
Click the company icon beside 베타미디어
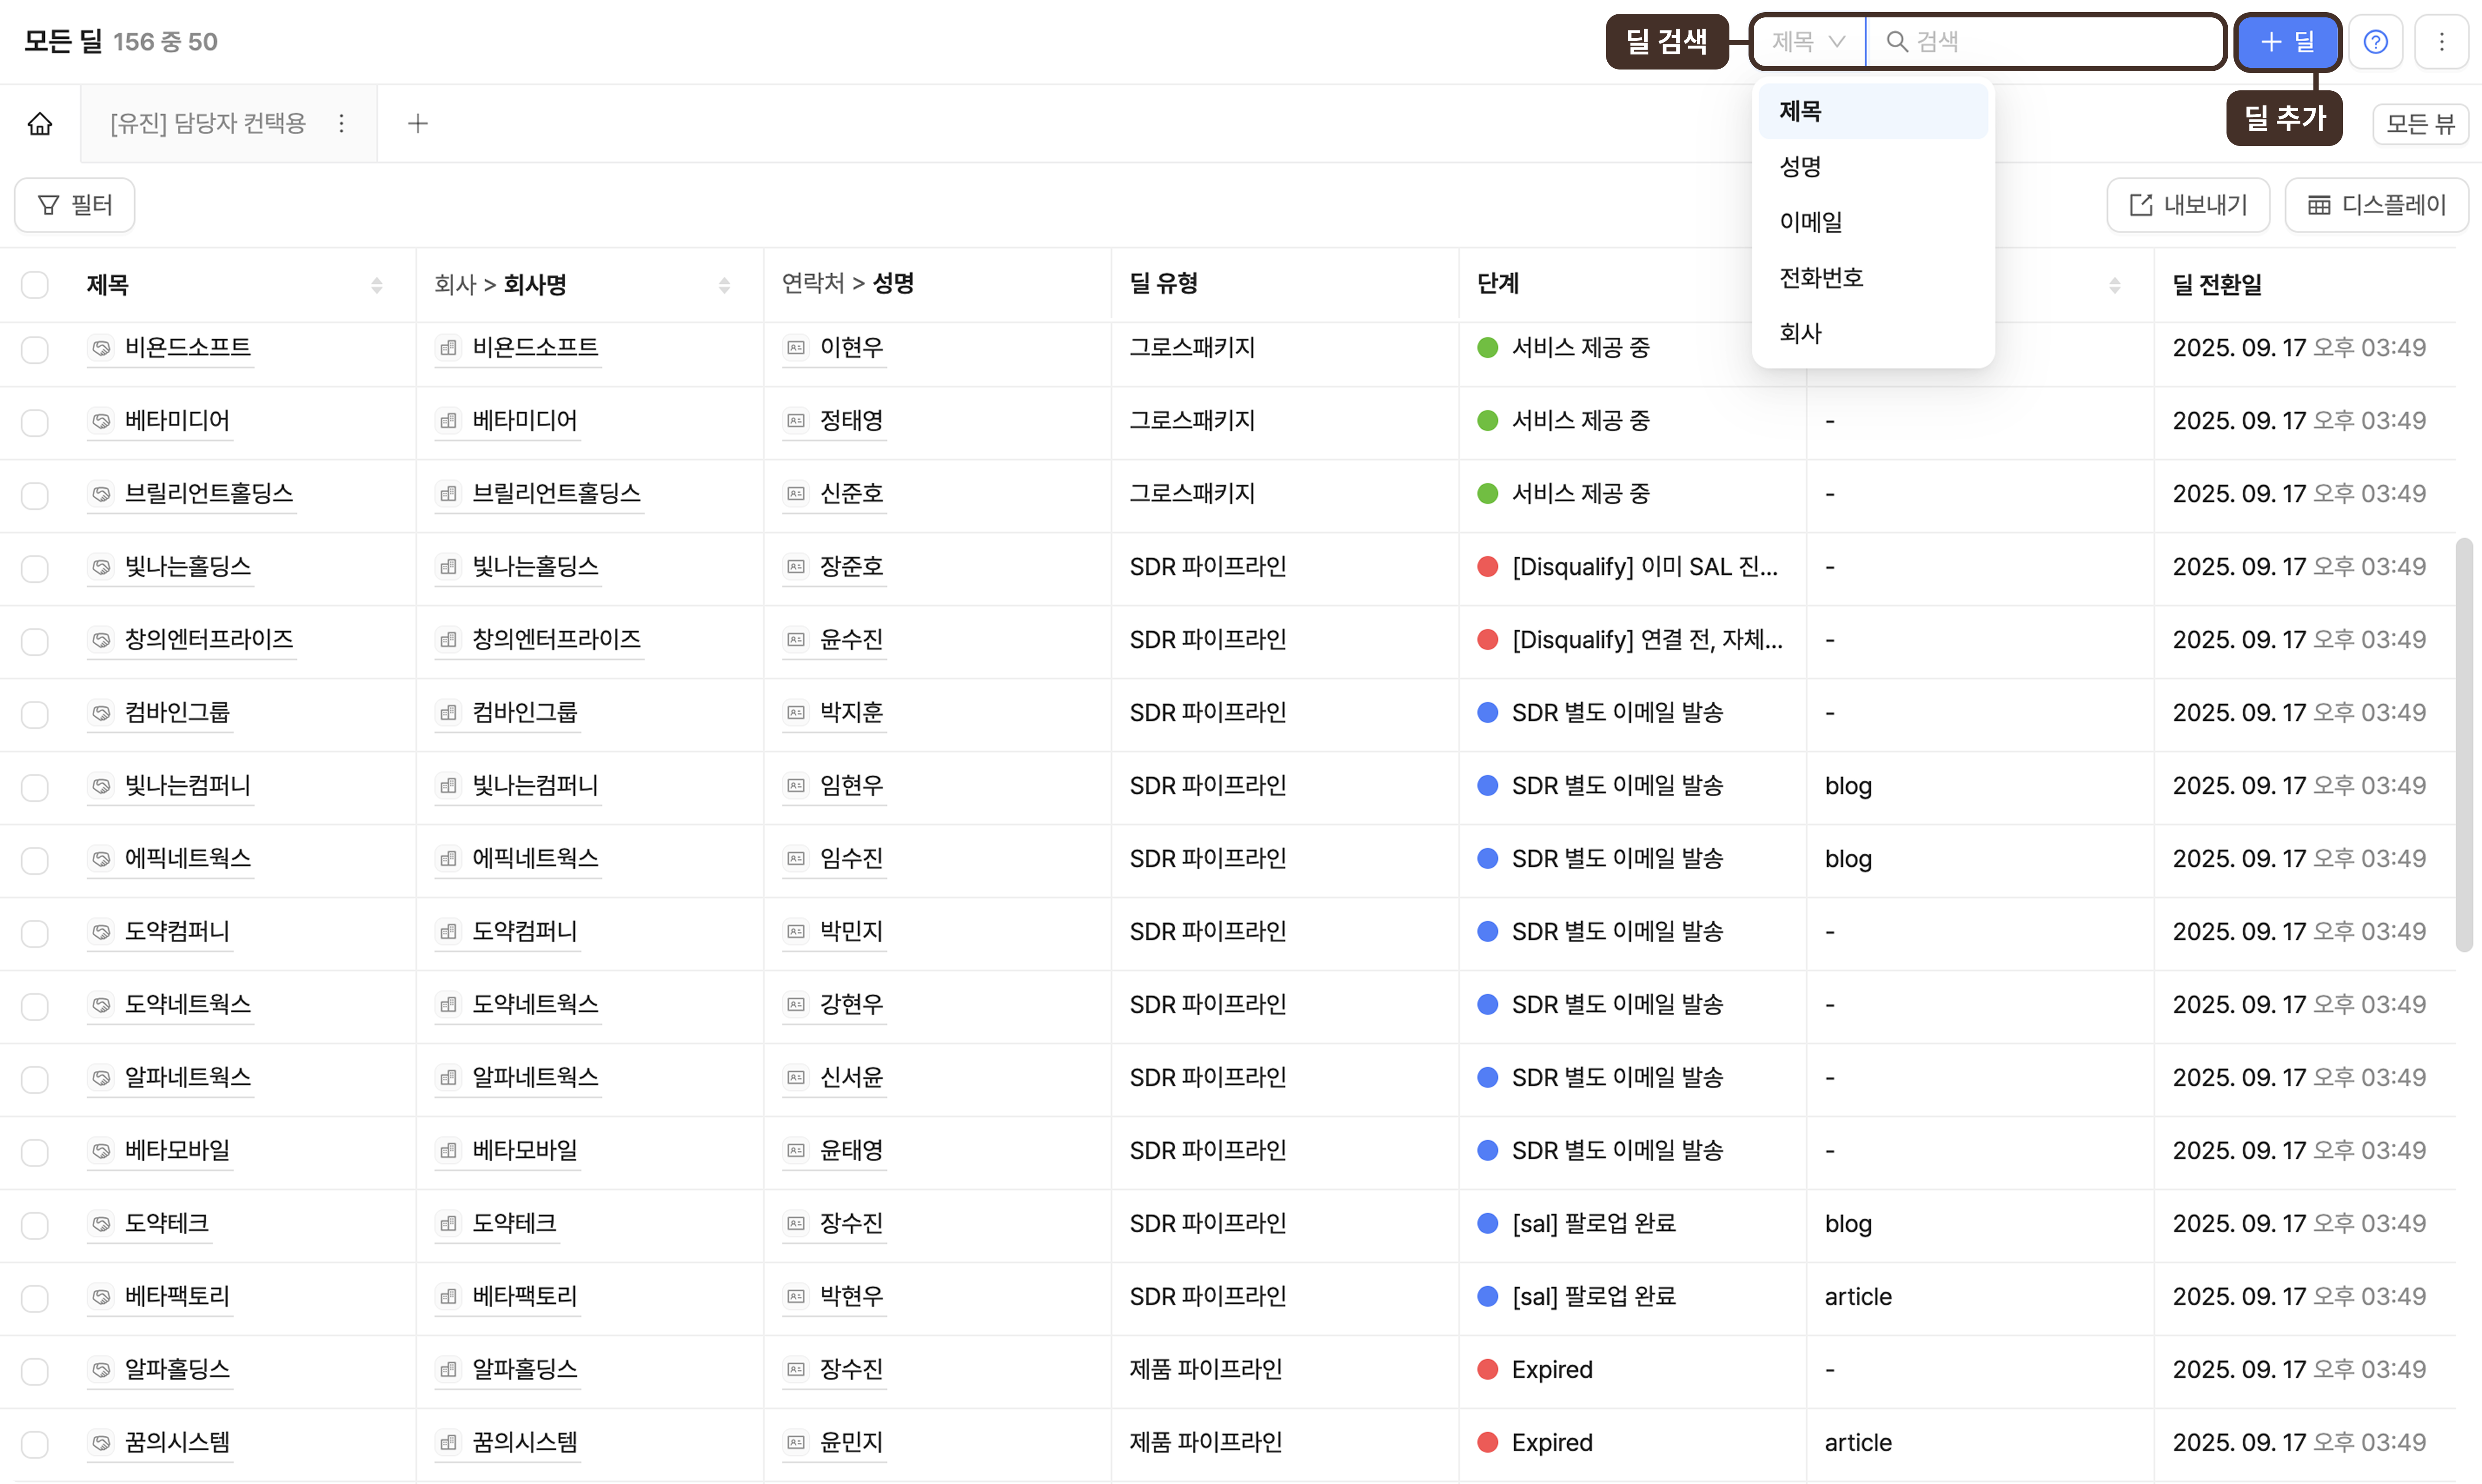tap(449, 421)
